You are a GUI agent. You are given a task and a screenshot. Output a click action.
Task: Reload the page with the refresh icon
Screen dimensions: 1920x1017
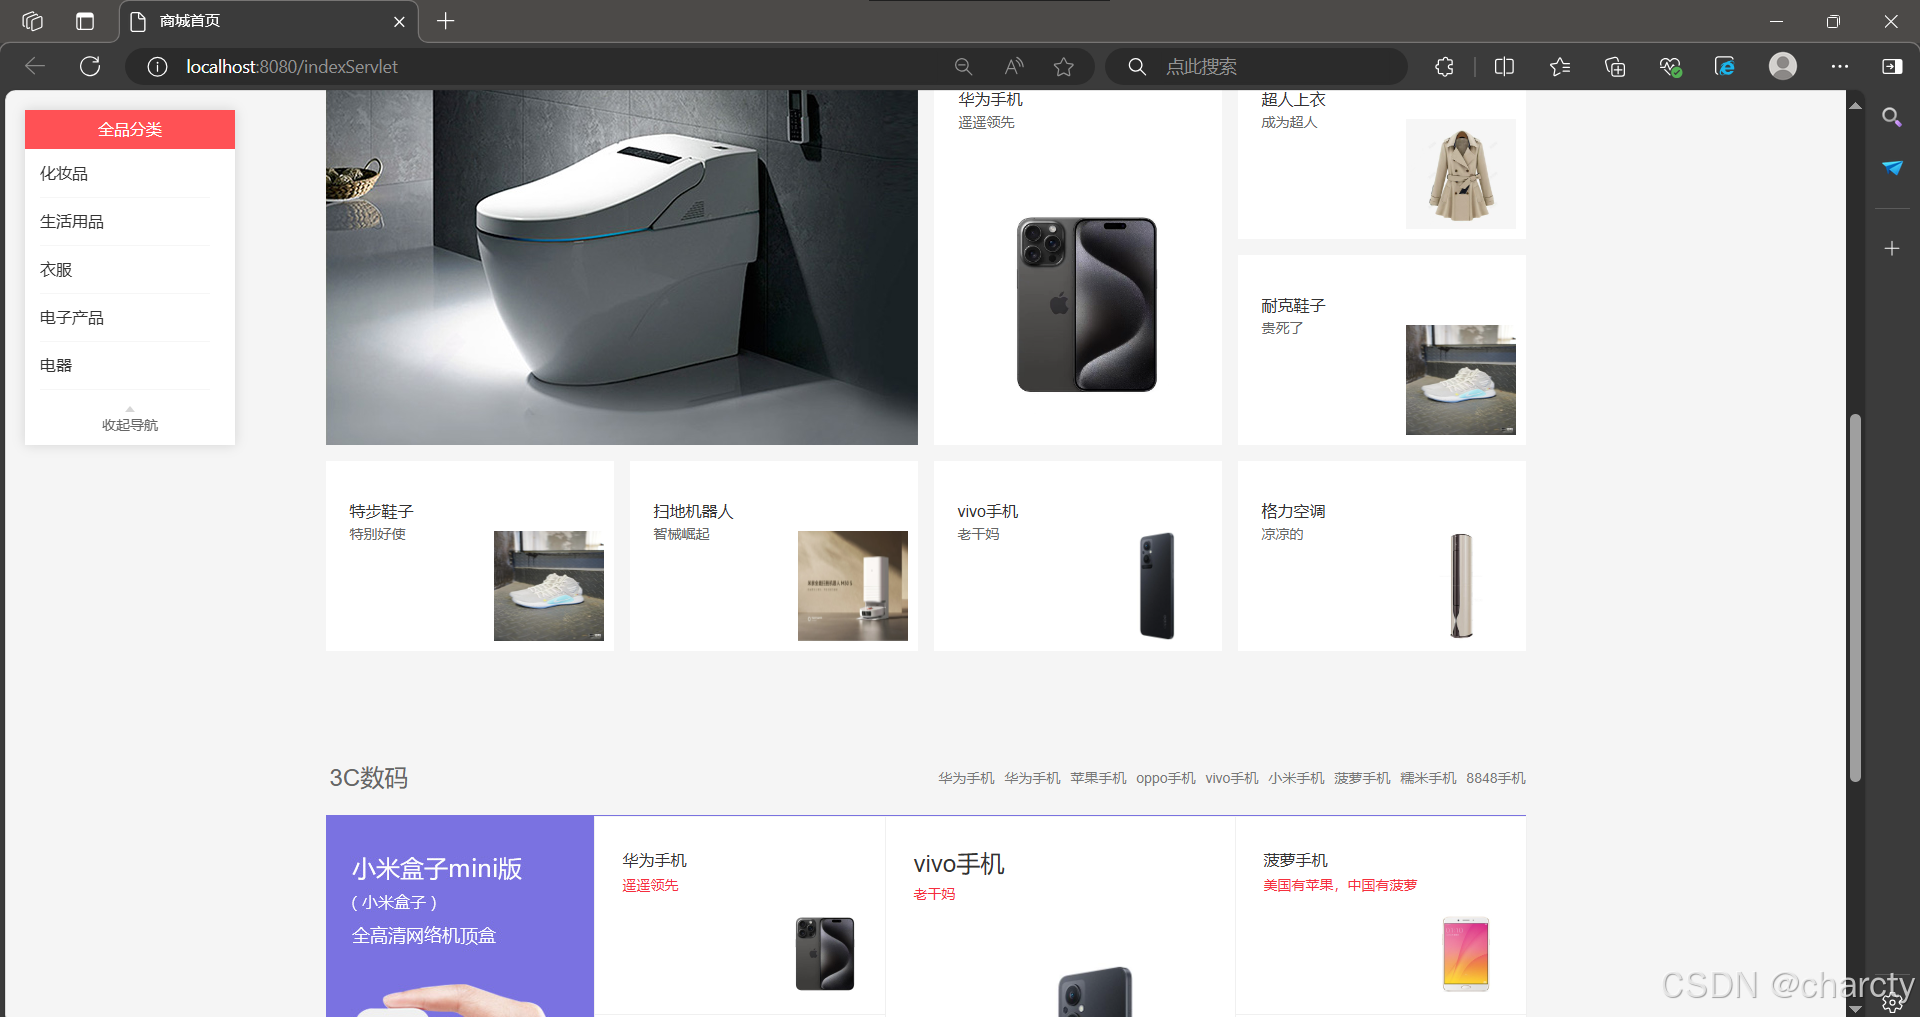click(x=90, y=66)
